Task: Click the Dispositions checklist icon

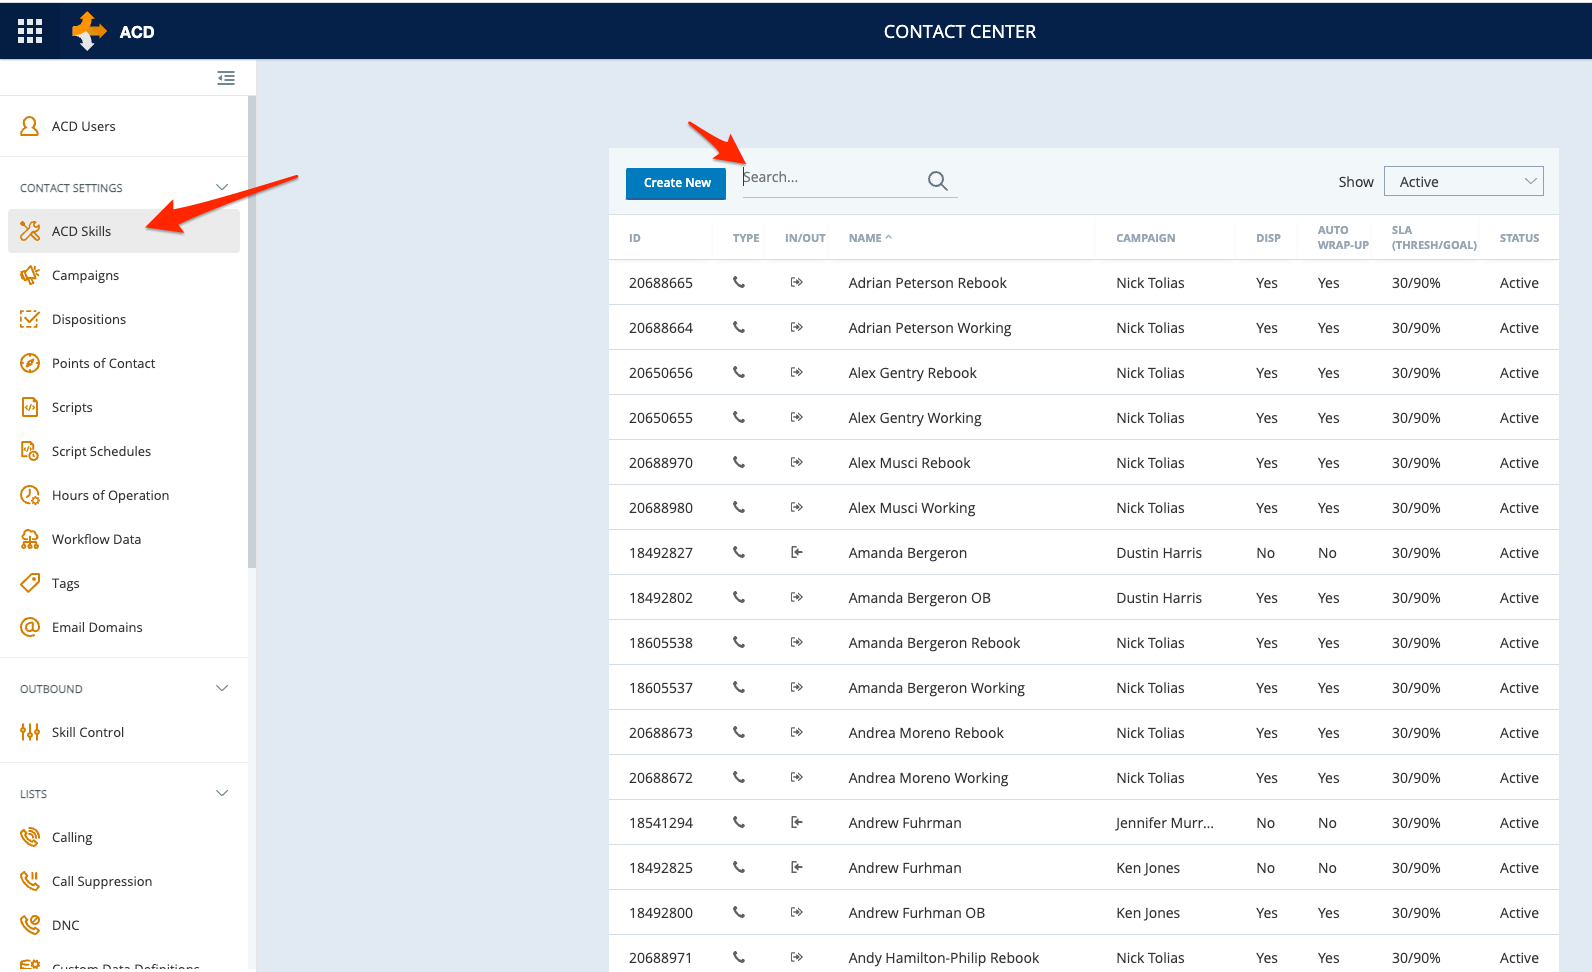Action: (30, 319)
